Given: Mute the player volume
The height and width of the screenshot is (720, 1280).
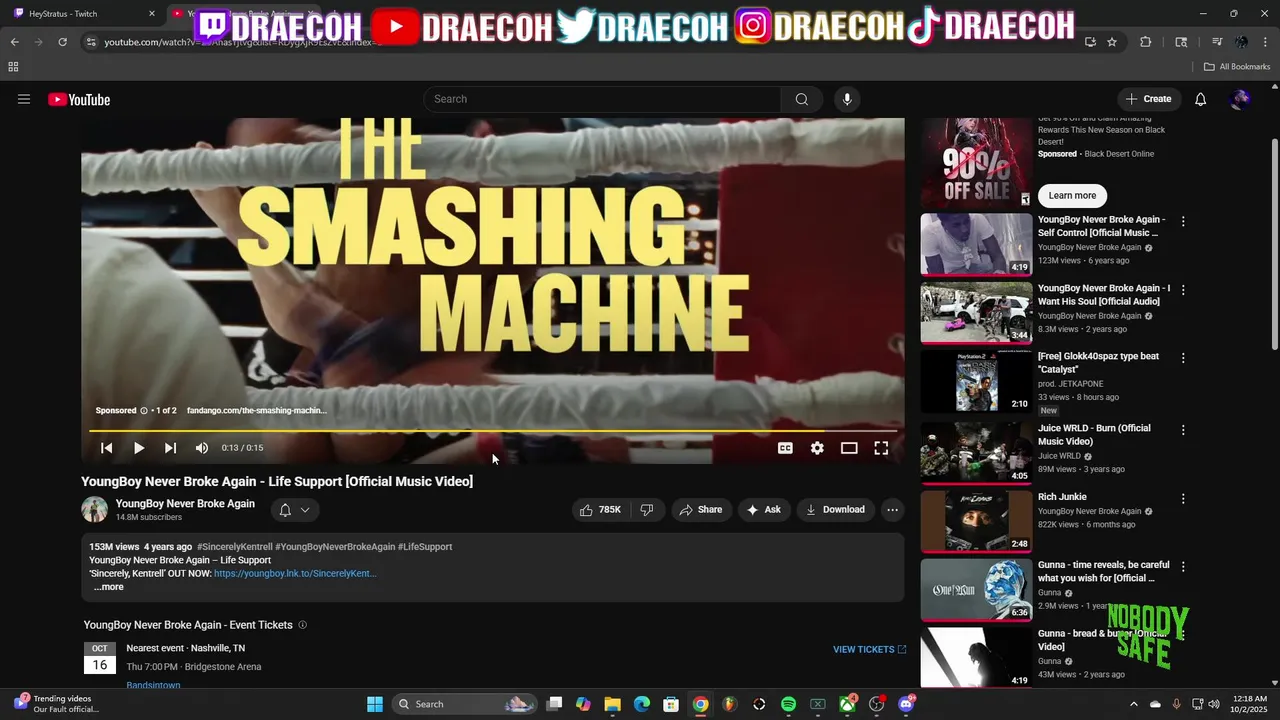Looking at the screenshot, I should point(202,448).
